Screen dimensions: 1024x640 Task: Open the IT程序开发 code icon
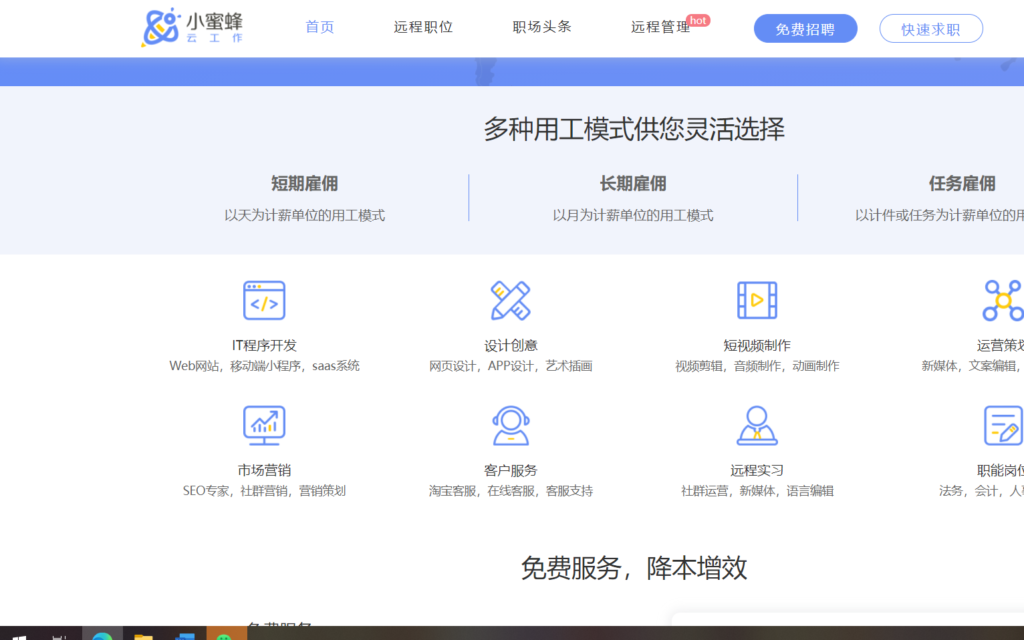(264, 300)
